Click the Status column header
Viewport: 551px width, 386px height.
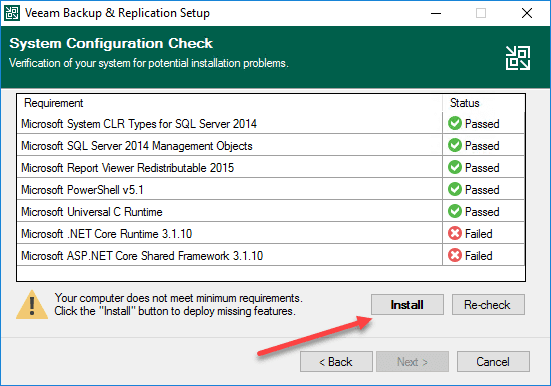[484, 103]
